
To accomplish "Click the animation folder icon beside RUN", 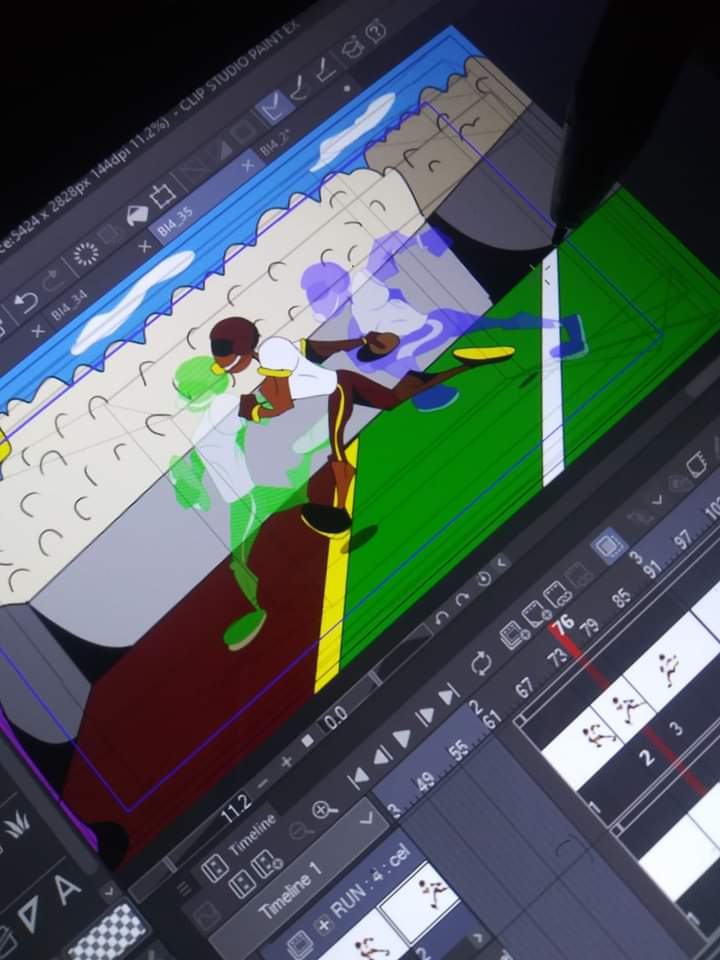I will [x=300, y=943].
